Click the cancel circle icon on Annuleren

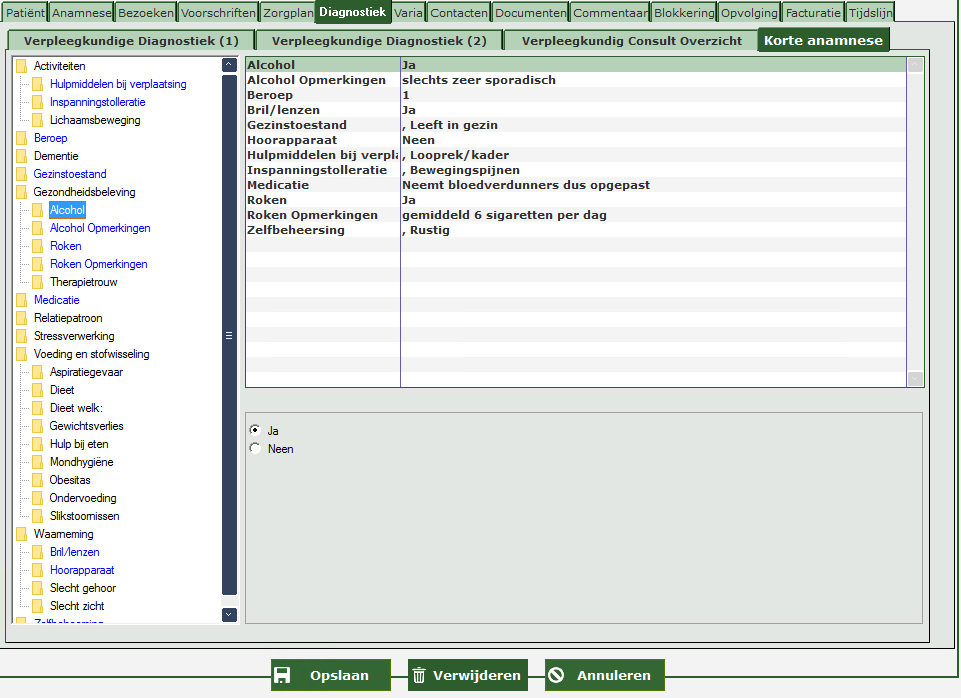(x=556, y=675)
